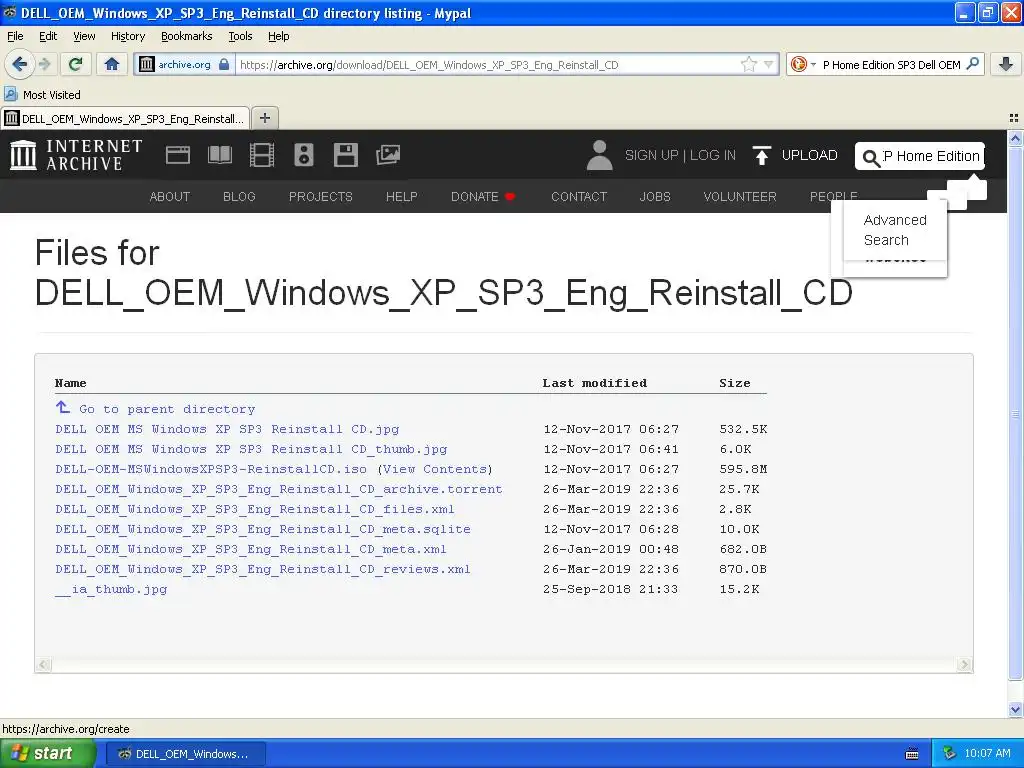Screen dimensions: 1024x768
Task: Click the address bar URL field
Action: click(x=488, y=65)
